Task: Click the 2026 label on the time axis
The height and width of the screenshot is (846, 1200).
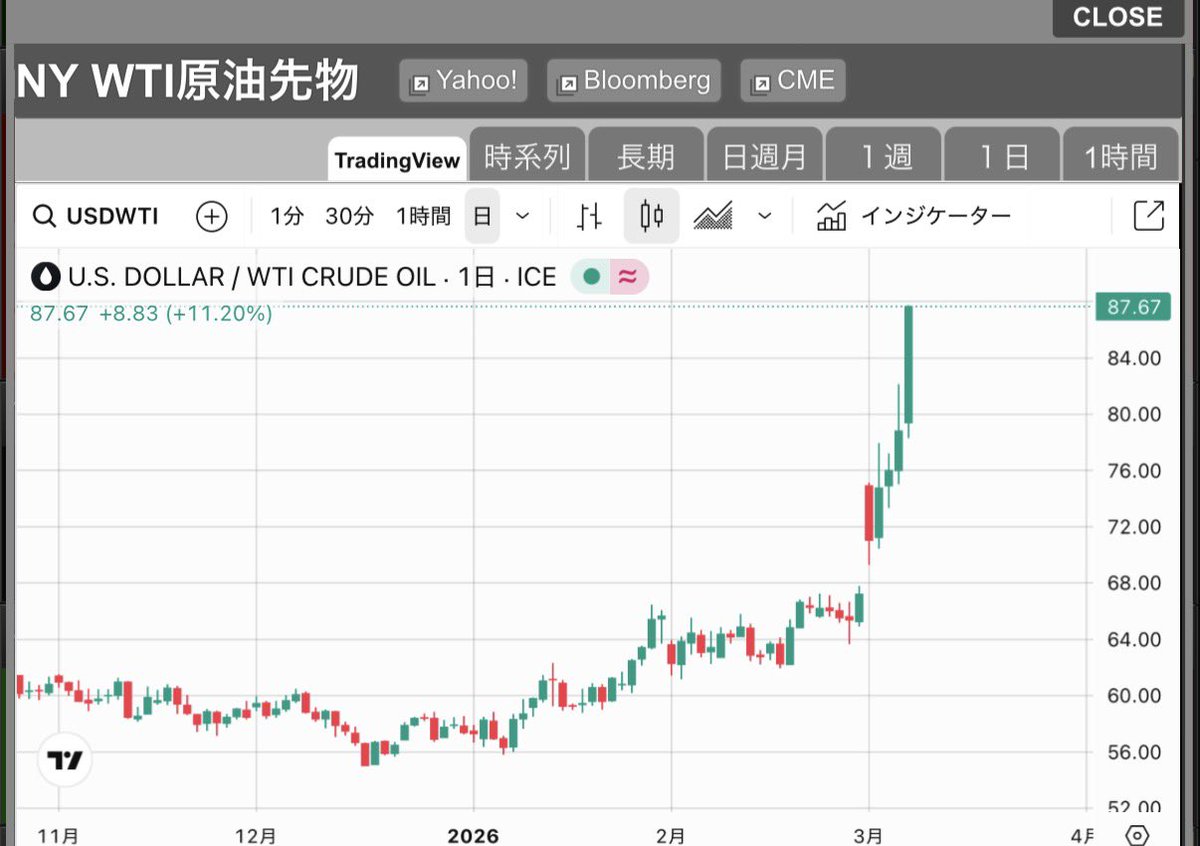Action: point(473,835)
